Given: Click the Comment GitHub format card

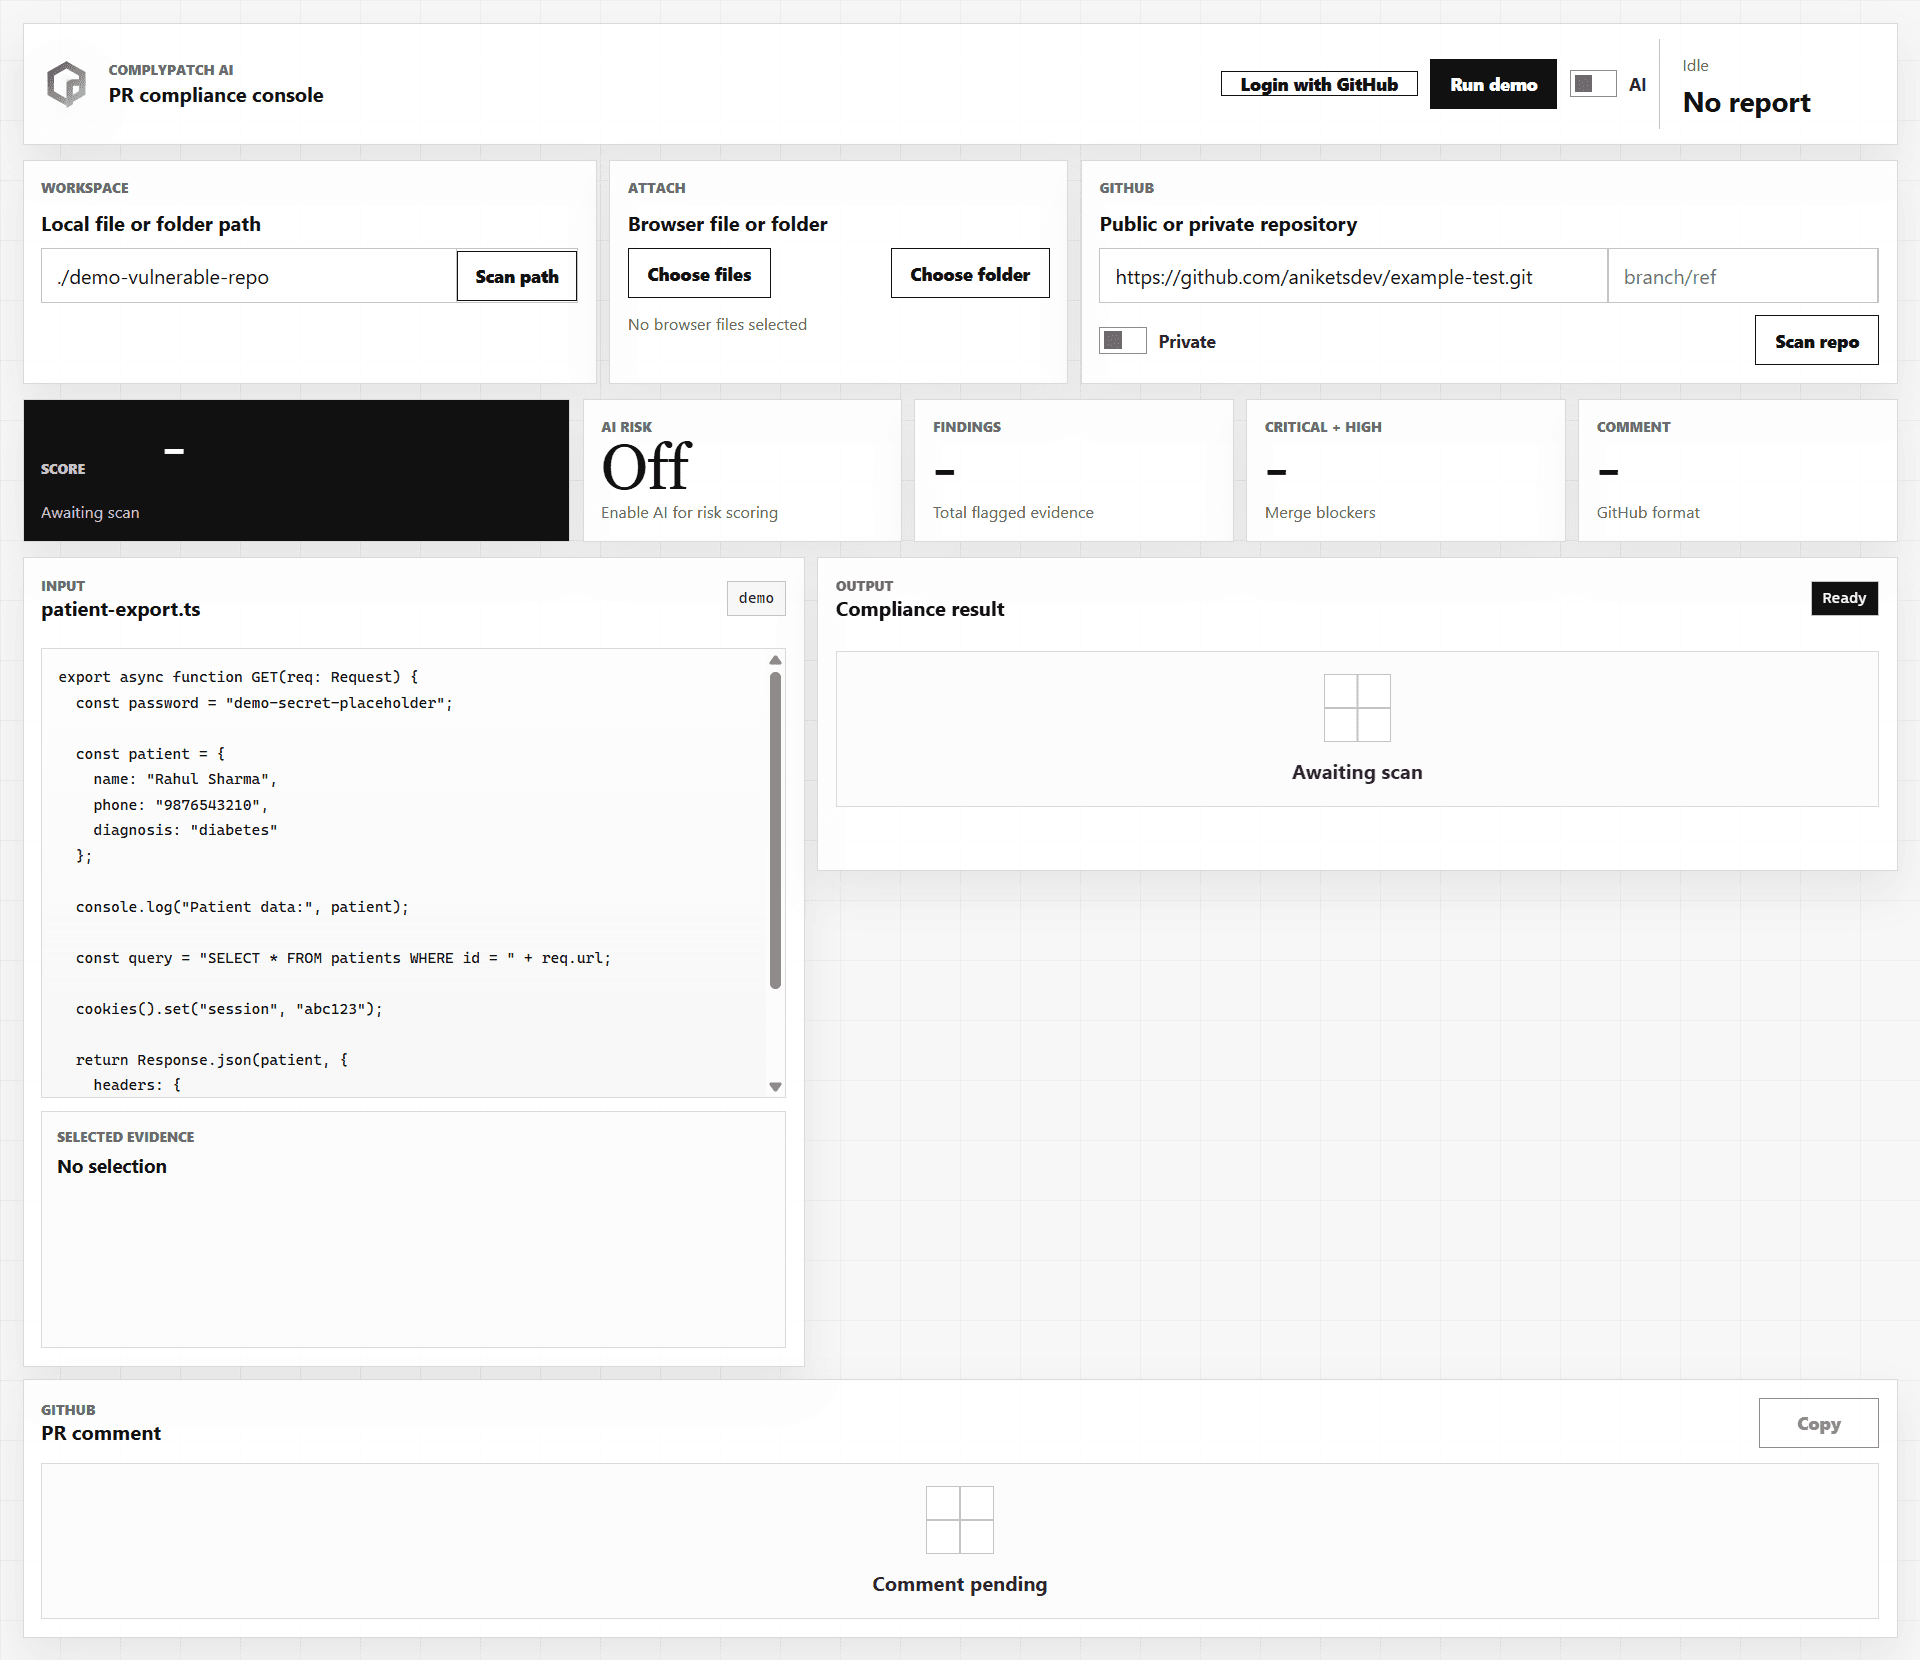Looking at the screenshot, I should pyautogui.click(x=1737, y=470).
